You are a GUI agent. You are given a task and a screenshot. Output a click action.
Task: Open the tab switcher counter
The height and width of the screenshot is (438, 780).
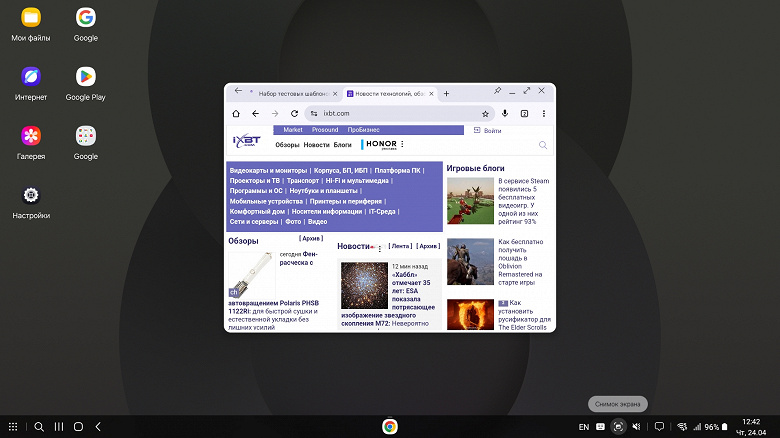point(524,113)
